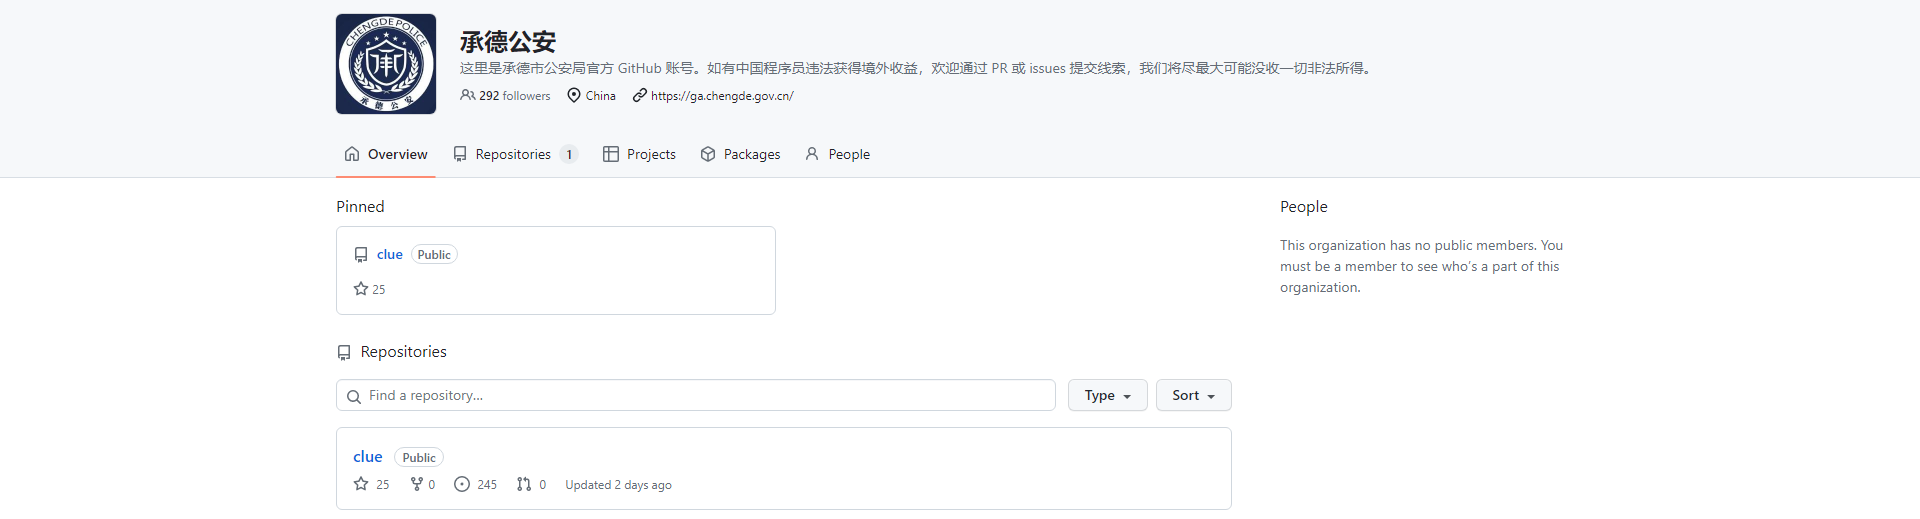Image resolution: width=1920 pixels, height=519 pixels.
Task: Open the pinned clue card's 25 stars link
Action: (369, 289)
